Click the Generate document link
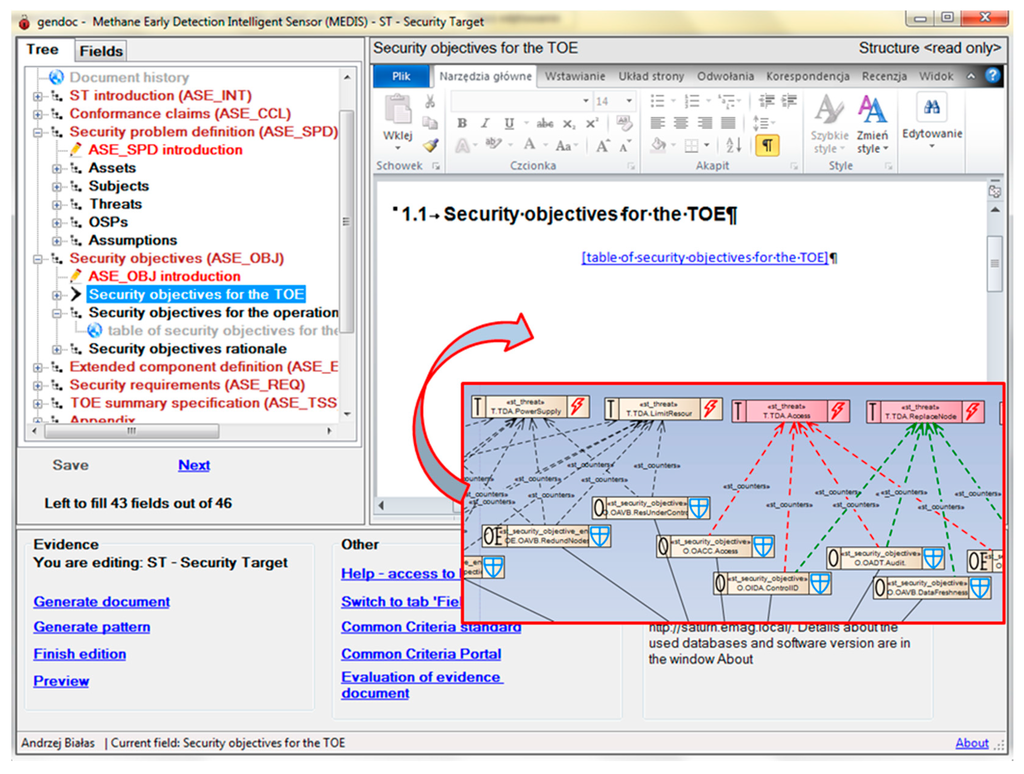The width and height of the screenshot is (1024, 774). (101, 601)
